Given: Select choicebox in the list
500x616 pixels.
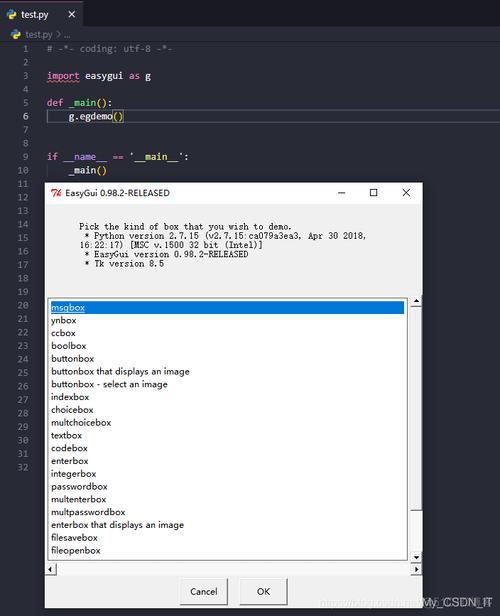Looking at the screenshot, I should (227, 410).
